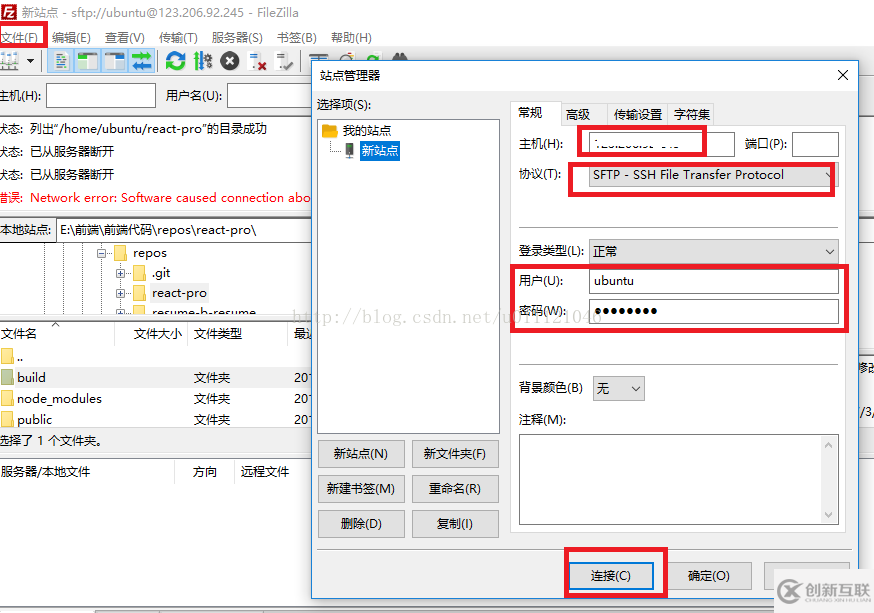Open the Site Manager dropdown arrow in the toolbar
Image resolution: width=874 pixels, height=613 pixels.
(x=31, y=61)
